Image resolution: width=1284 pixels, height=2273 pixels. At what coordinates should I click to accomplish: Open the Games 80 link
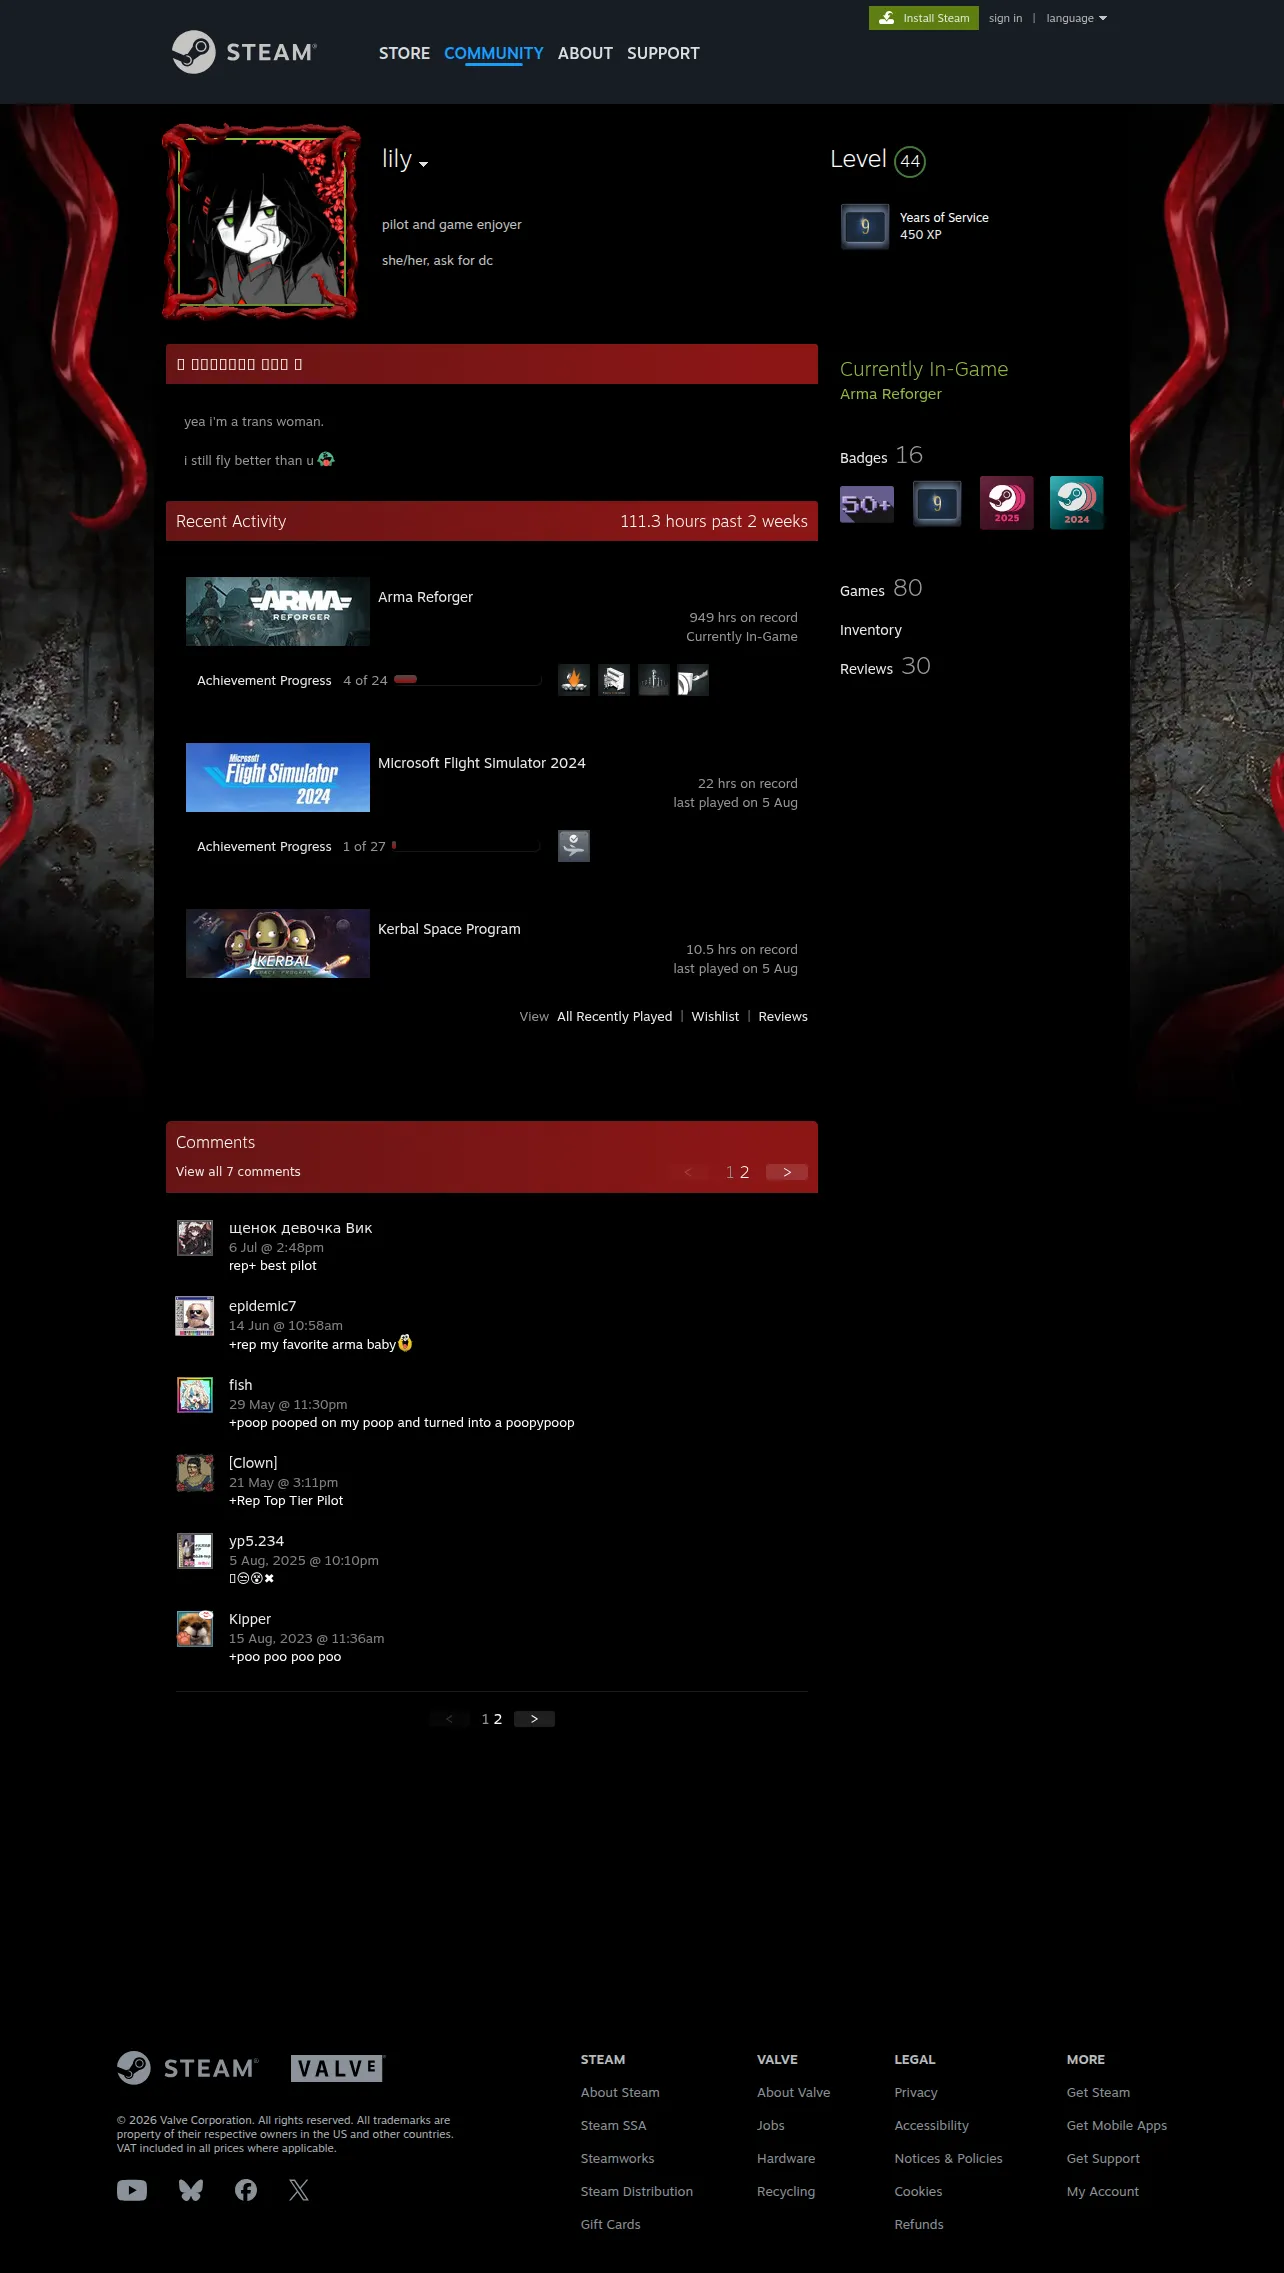[881, 589]
